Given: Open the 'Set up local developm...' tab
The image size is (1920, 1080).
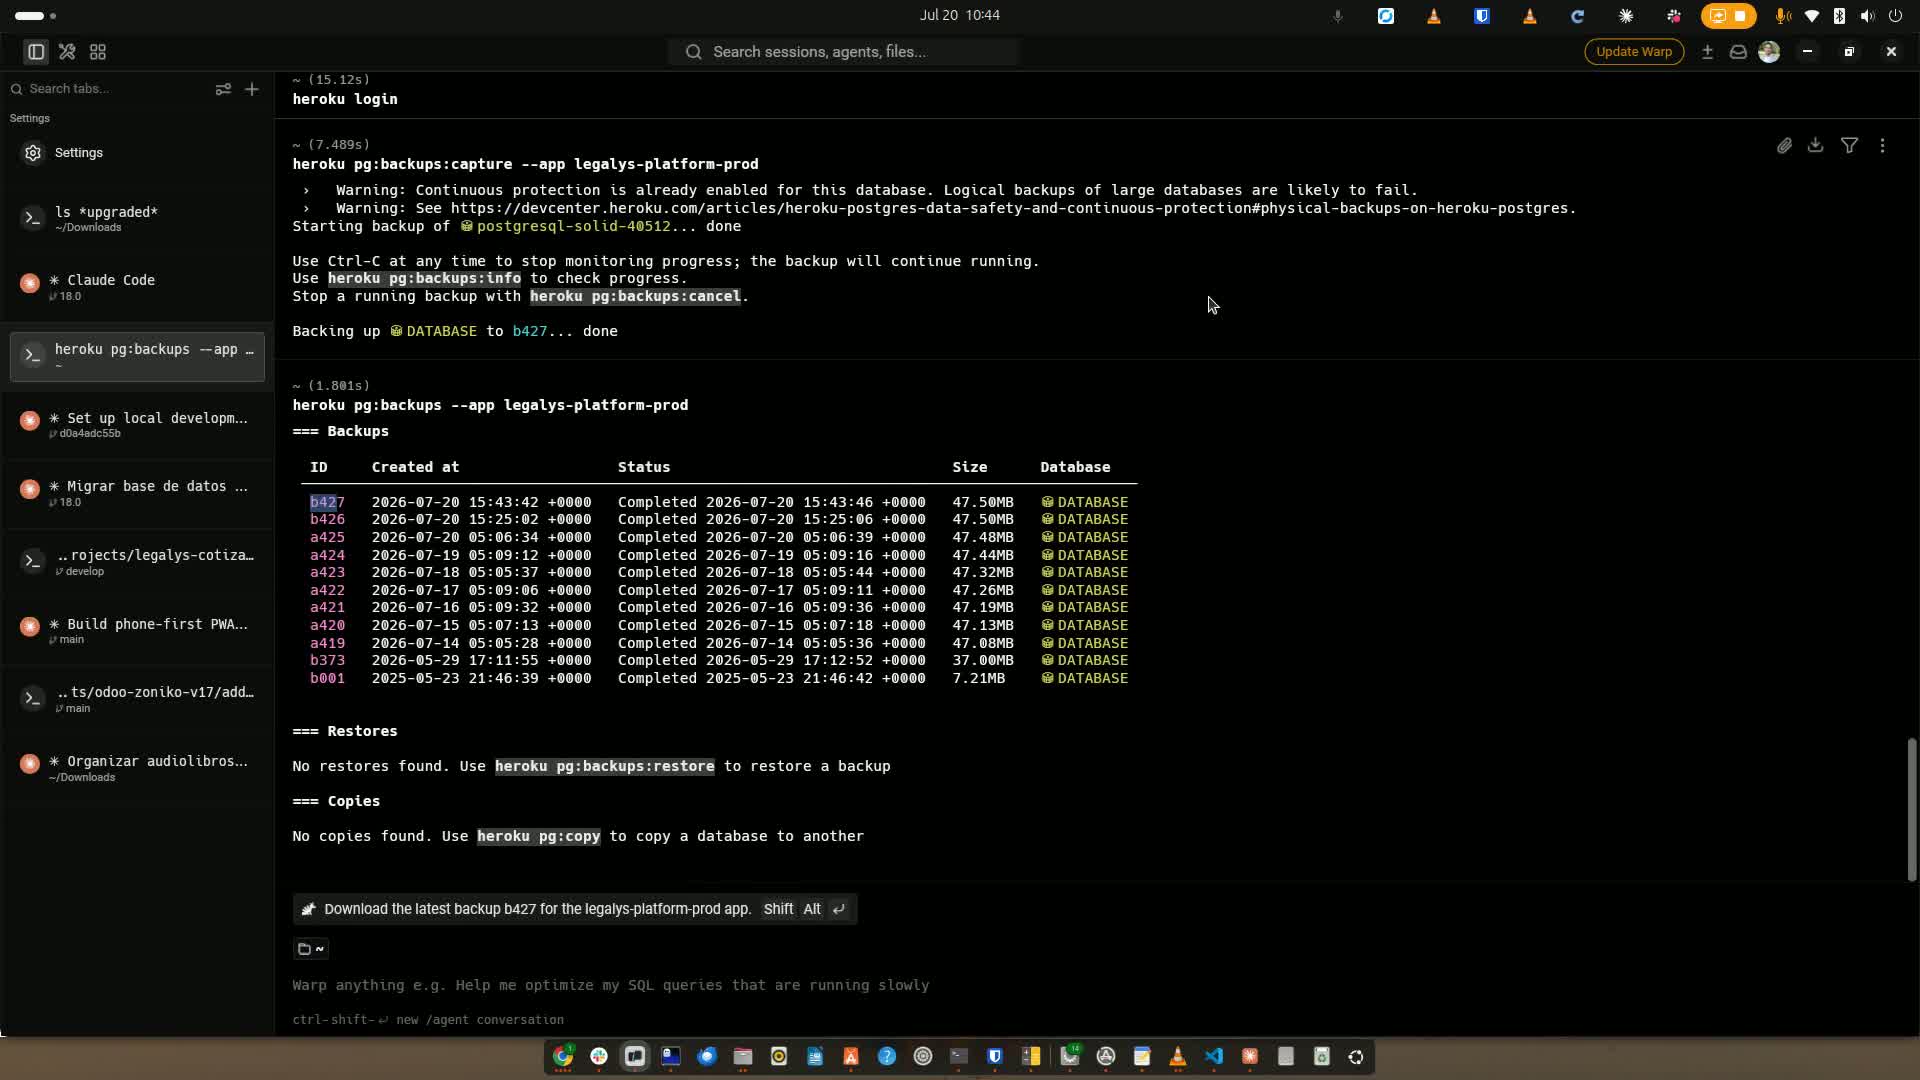Looking at the screenshot, I should coord(137,425).
